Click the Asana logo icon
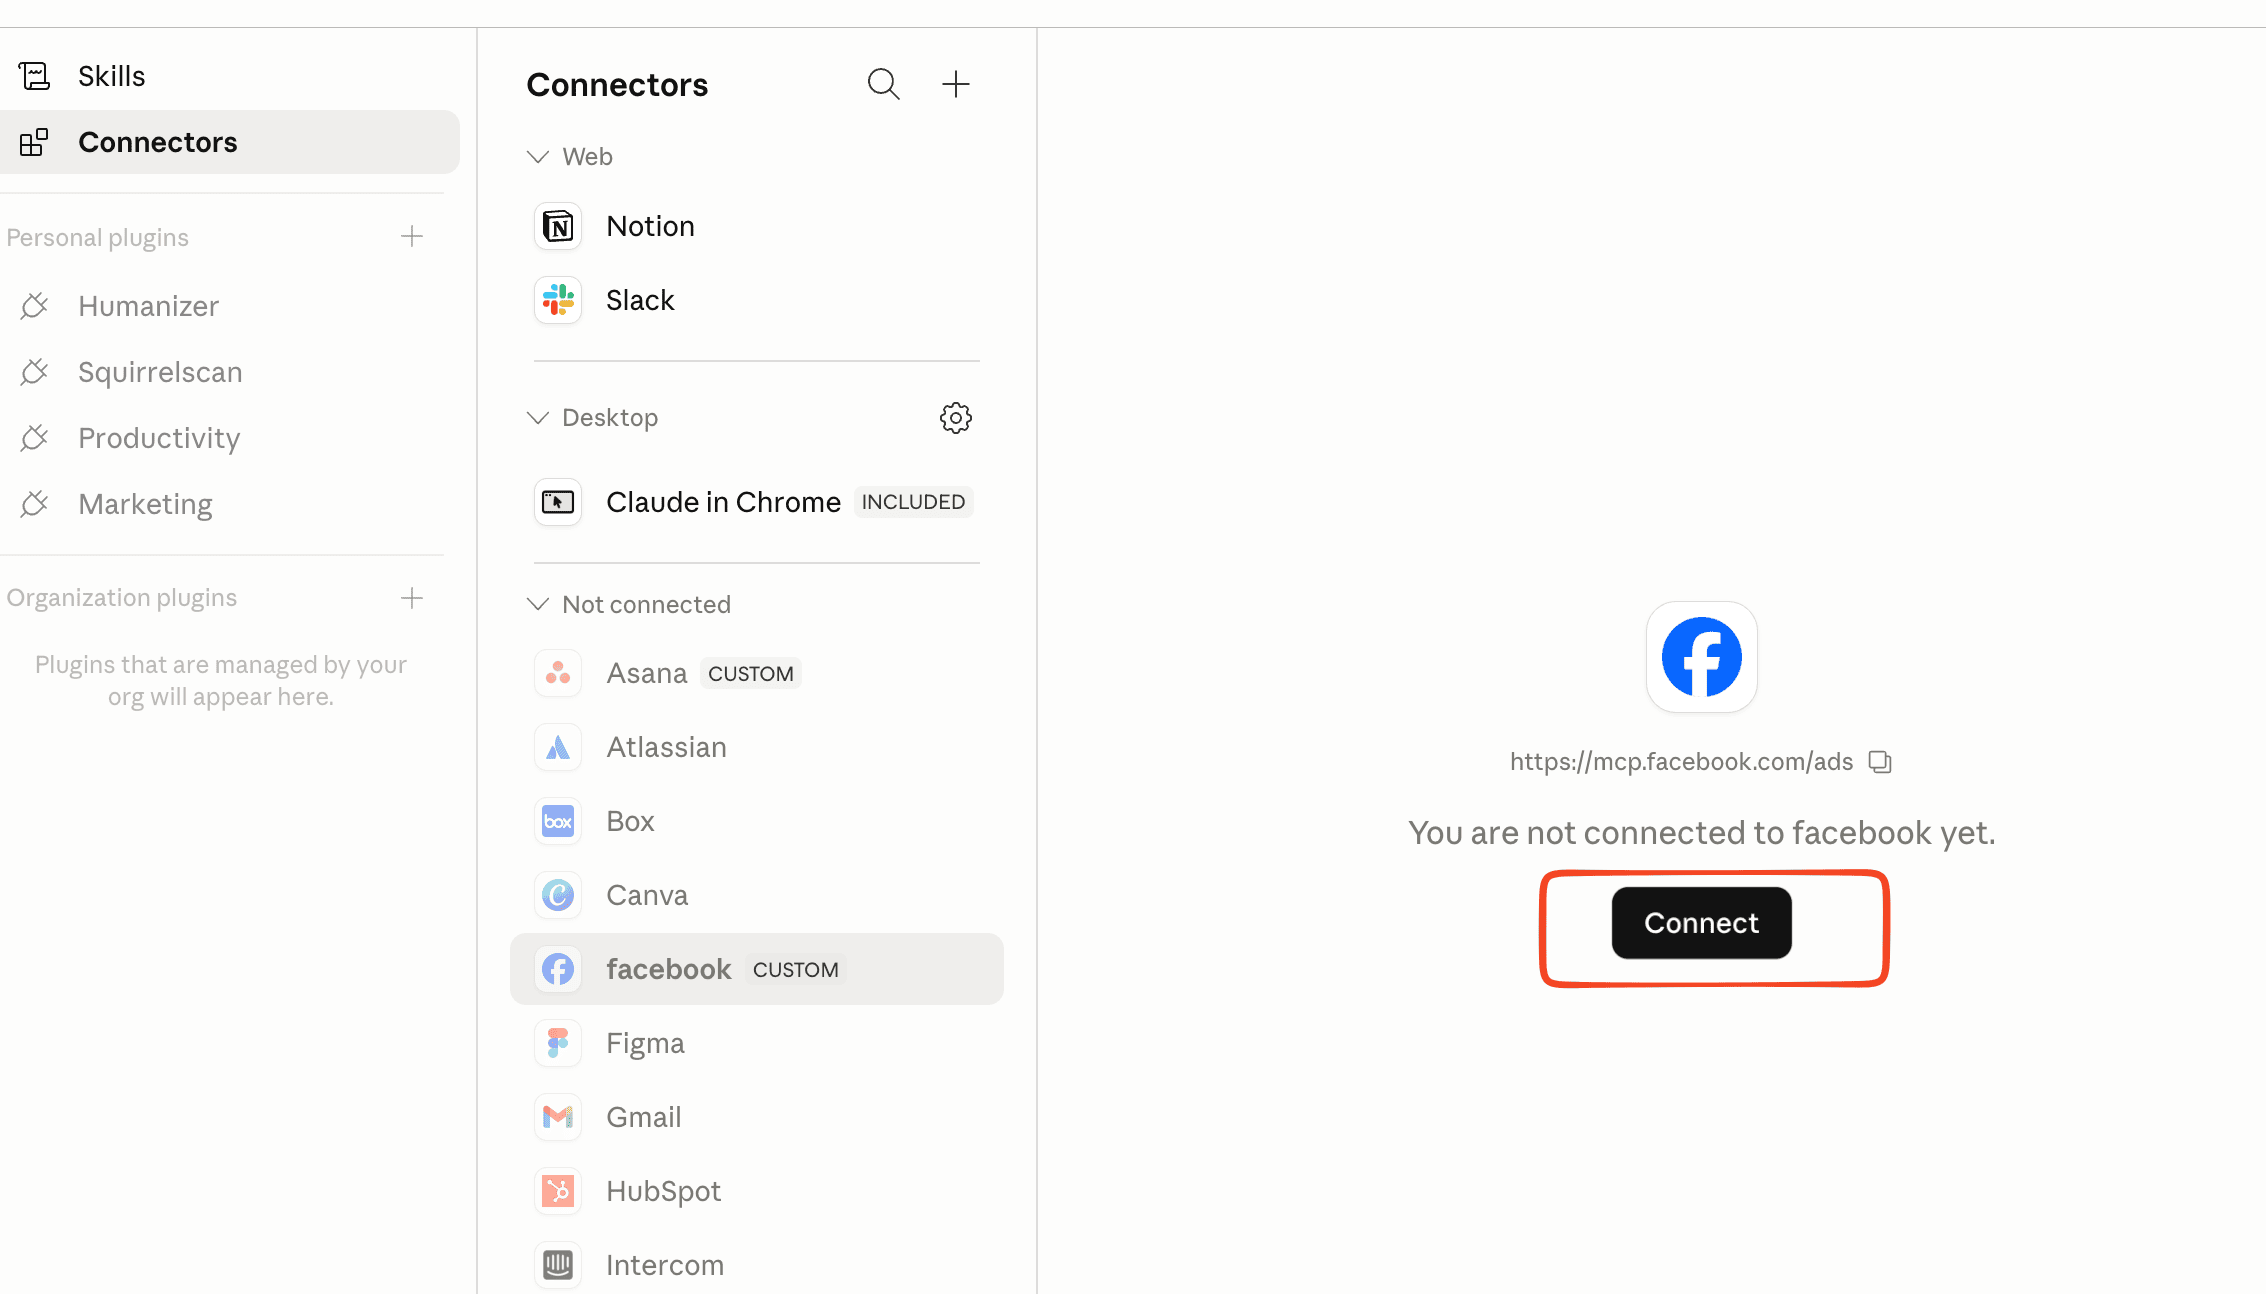Image resolution: width=2266 pixels, height=1294 pixels. pyautogui.click(x=558, y=674)
